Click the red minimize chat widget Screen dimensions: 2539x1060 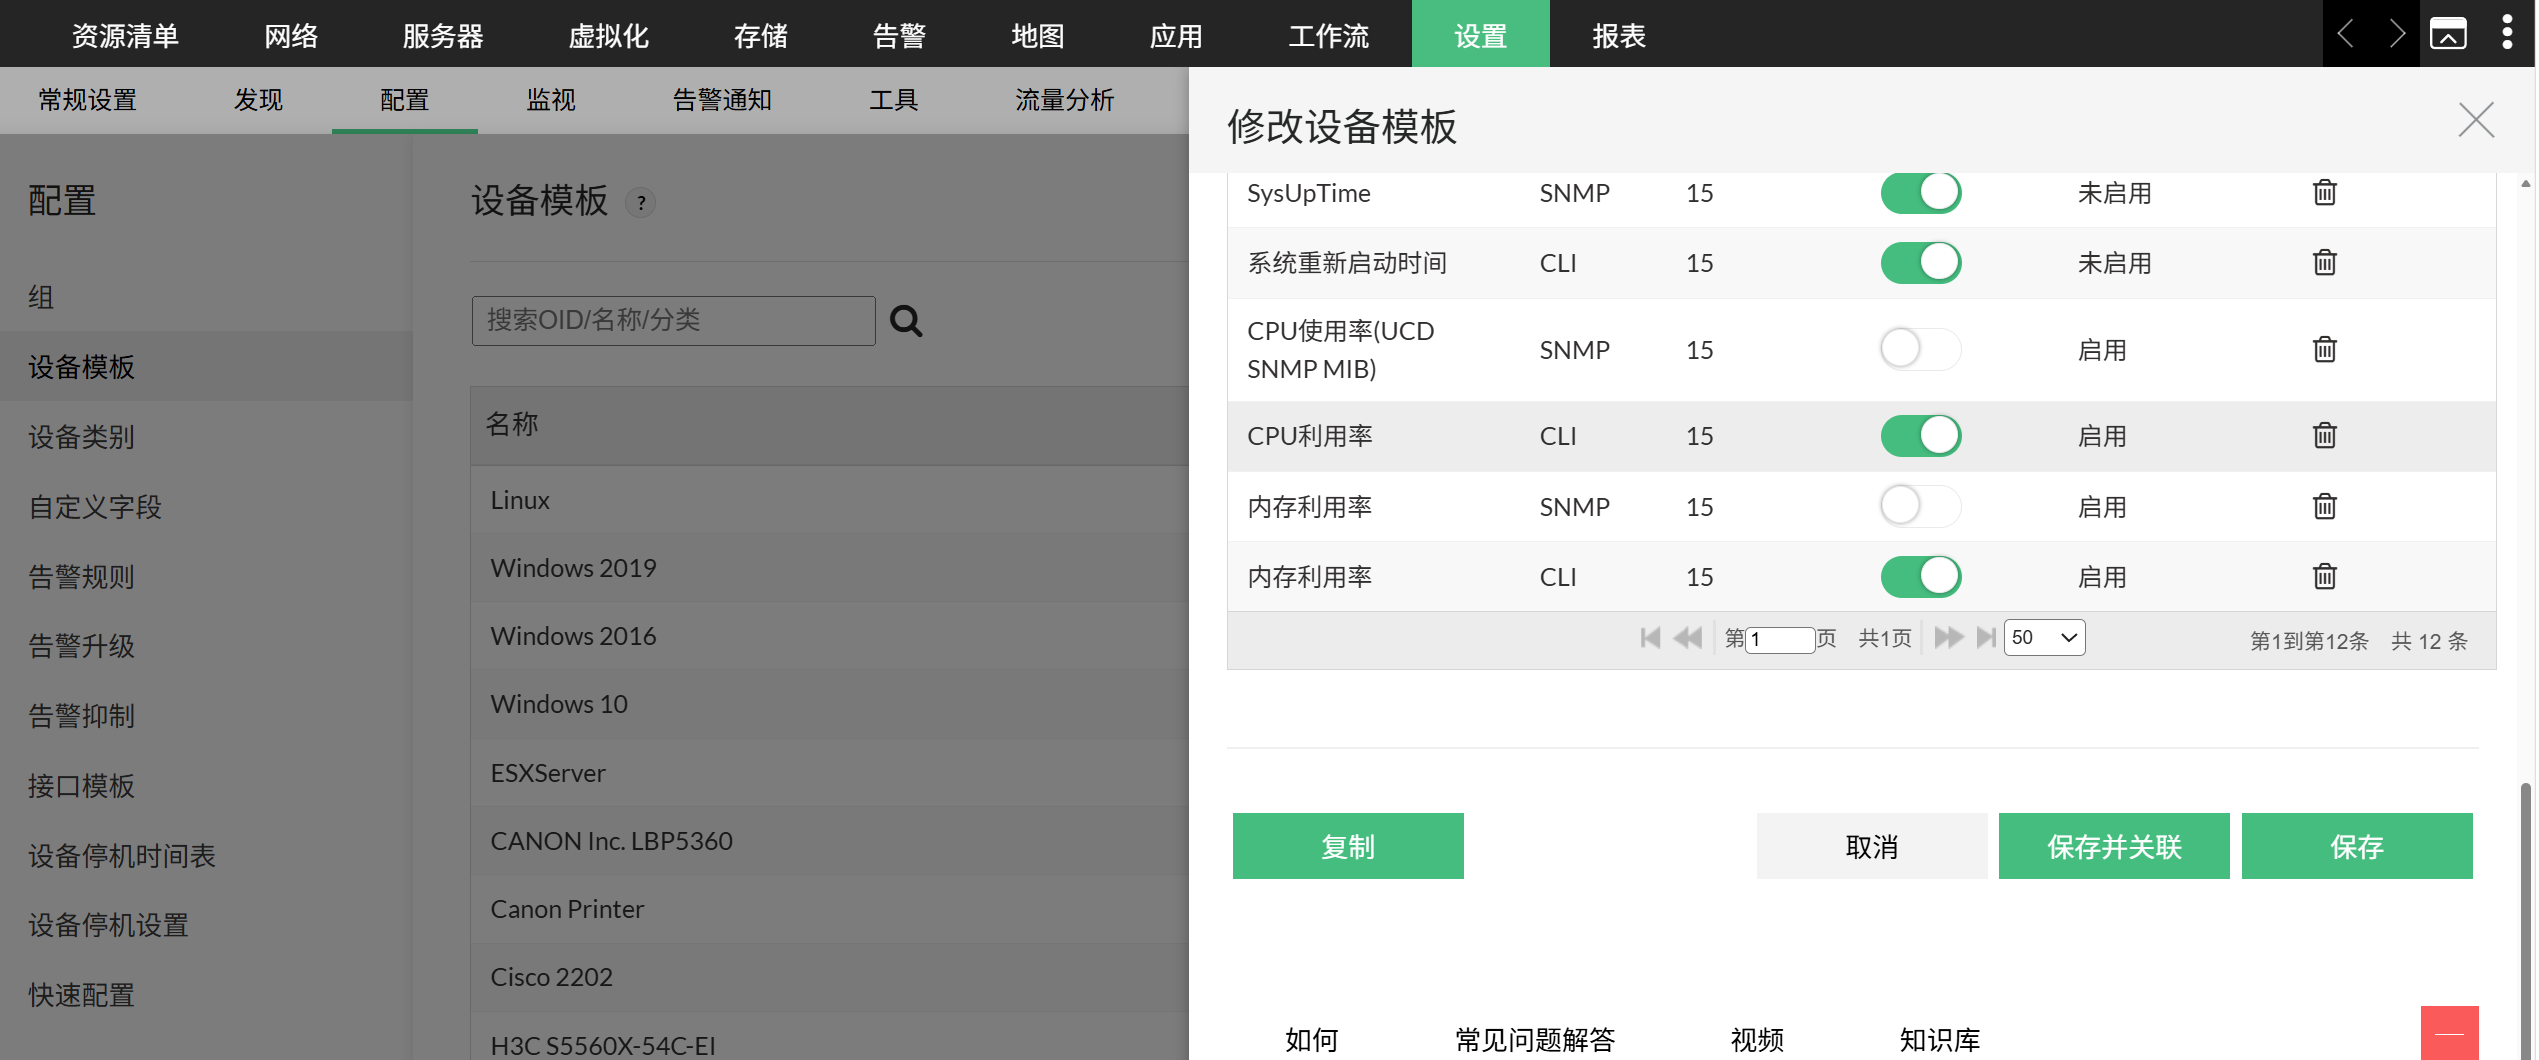(2449, 1033)
